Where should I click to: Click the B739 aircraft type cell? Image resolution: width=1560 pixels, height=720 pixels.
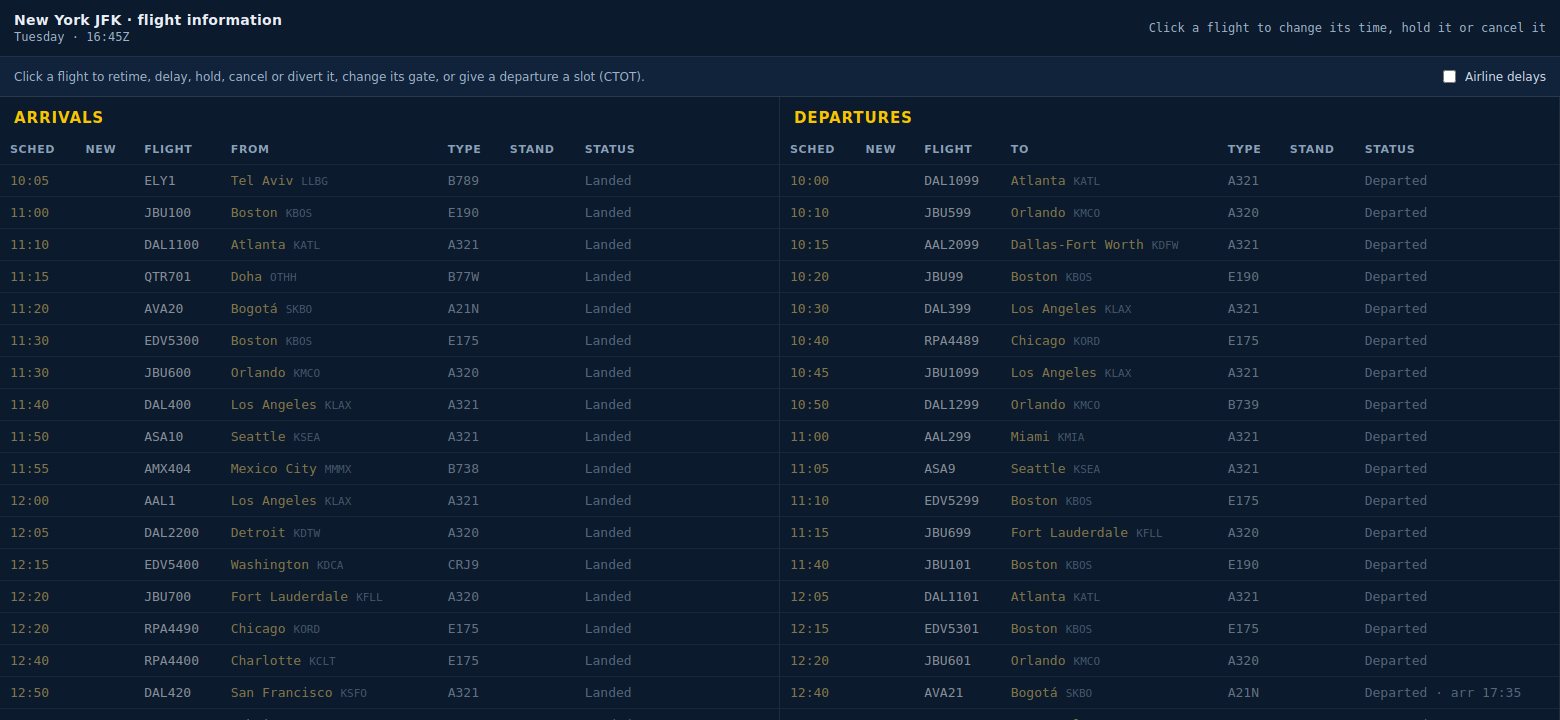[x=1244, y=405]
